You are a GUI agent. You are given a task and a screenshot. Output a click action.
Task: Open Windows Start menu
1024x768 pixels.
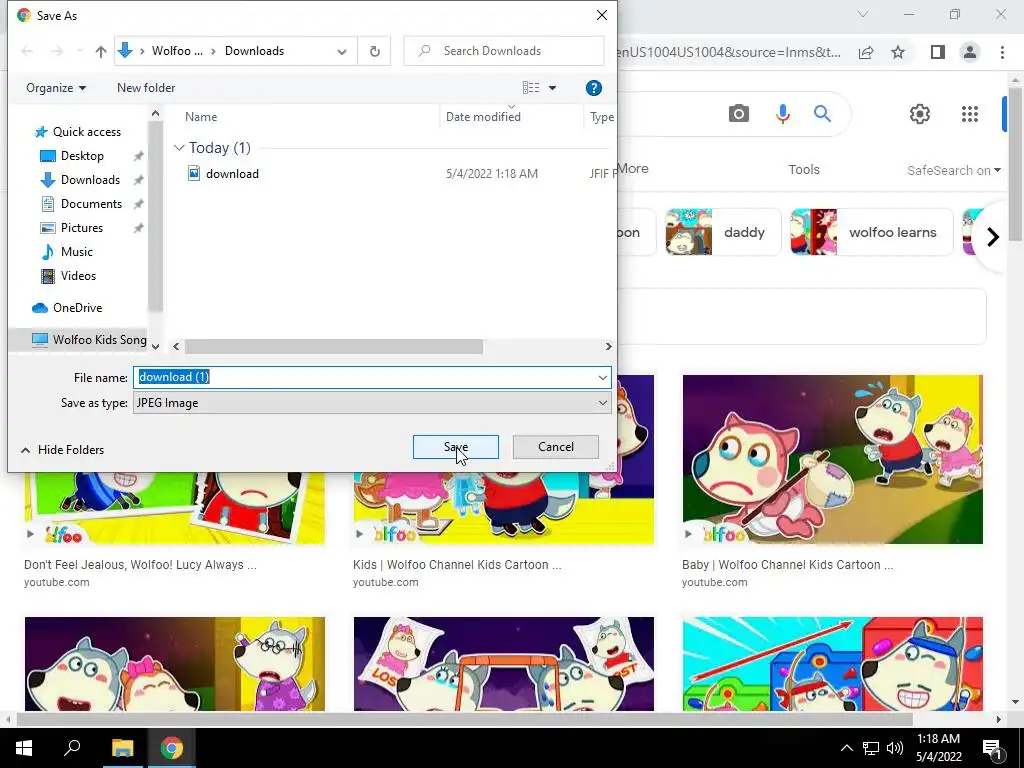coord(24,748)
